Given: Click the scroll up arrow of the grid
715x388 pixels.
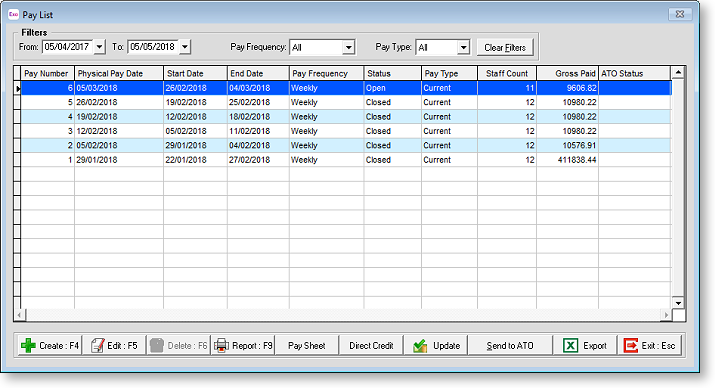Looking at the screenshot, I should click(678, 72).
